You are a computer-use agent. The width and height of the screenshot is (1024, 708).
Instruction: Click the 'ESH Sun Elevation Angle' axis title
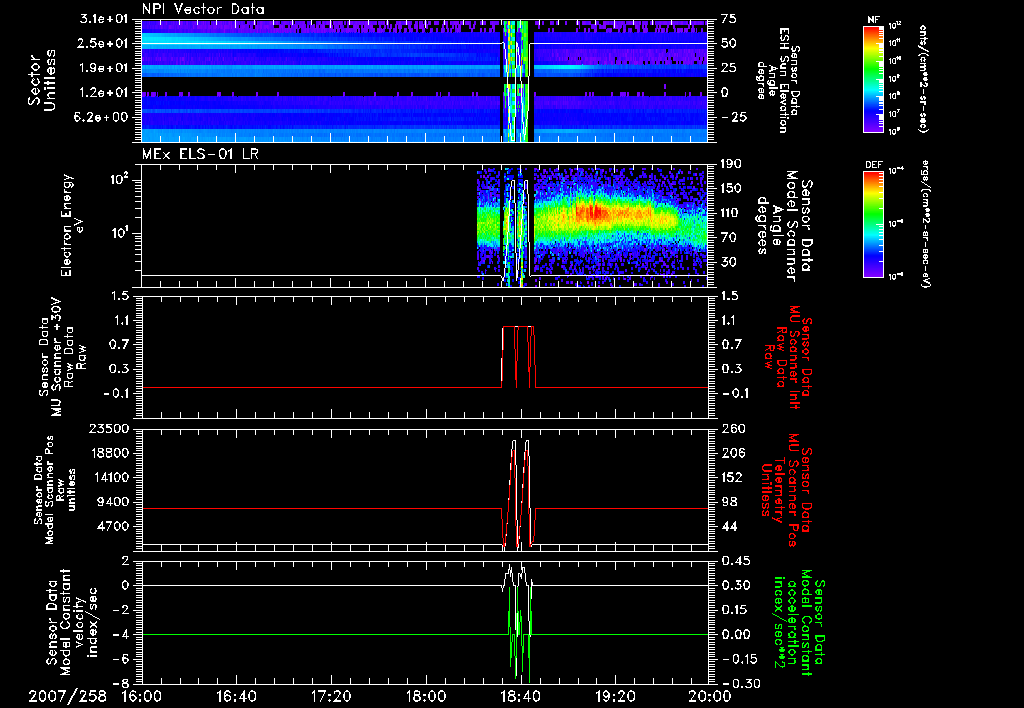(777, 80)
